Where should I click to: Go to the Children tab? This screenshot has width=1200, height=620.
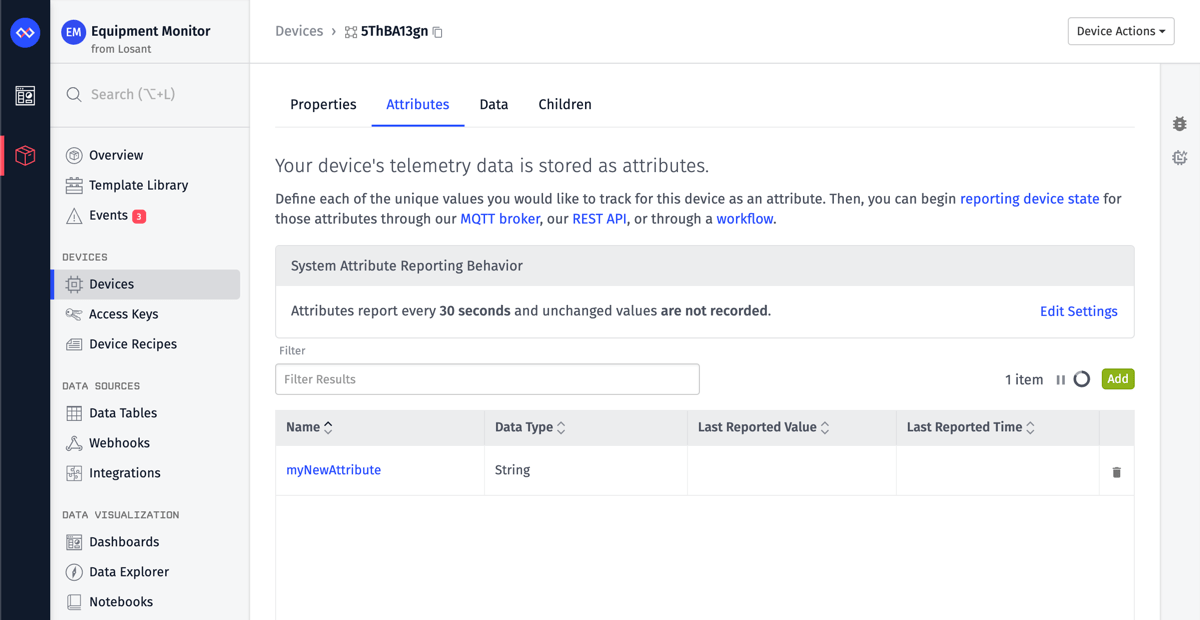pyautogui.click(x=565, y=104)
